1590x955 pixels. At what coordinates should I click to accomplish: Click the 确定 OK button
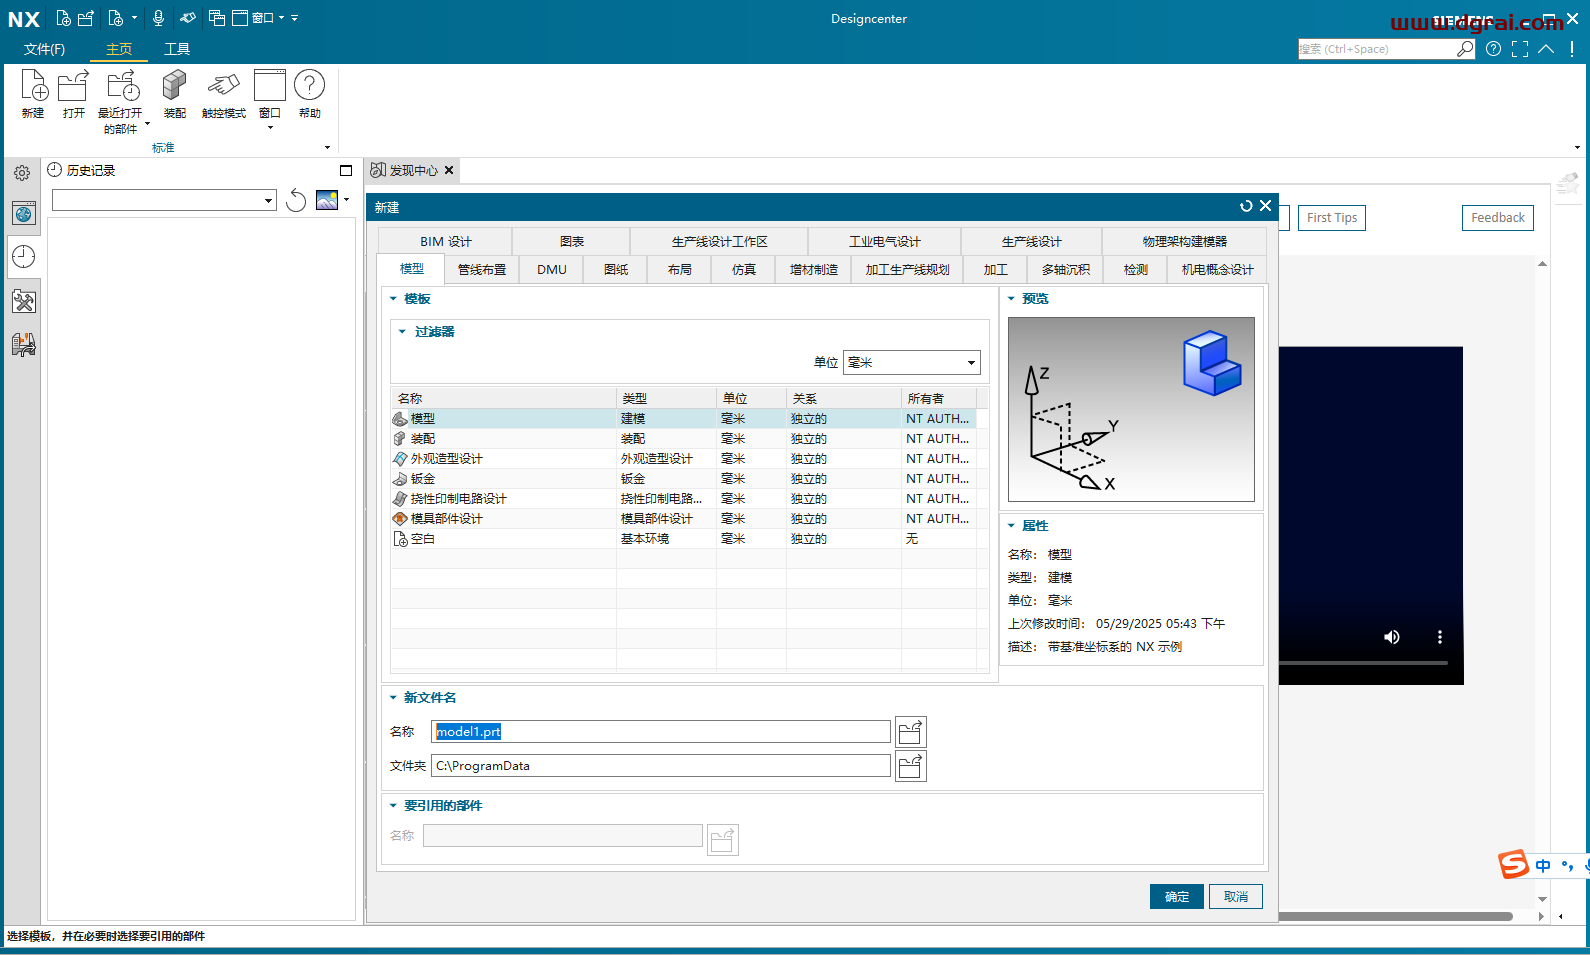click(x=1176, y=897)
